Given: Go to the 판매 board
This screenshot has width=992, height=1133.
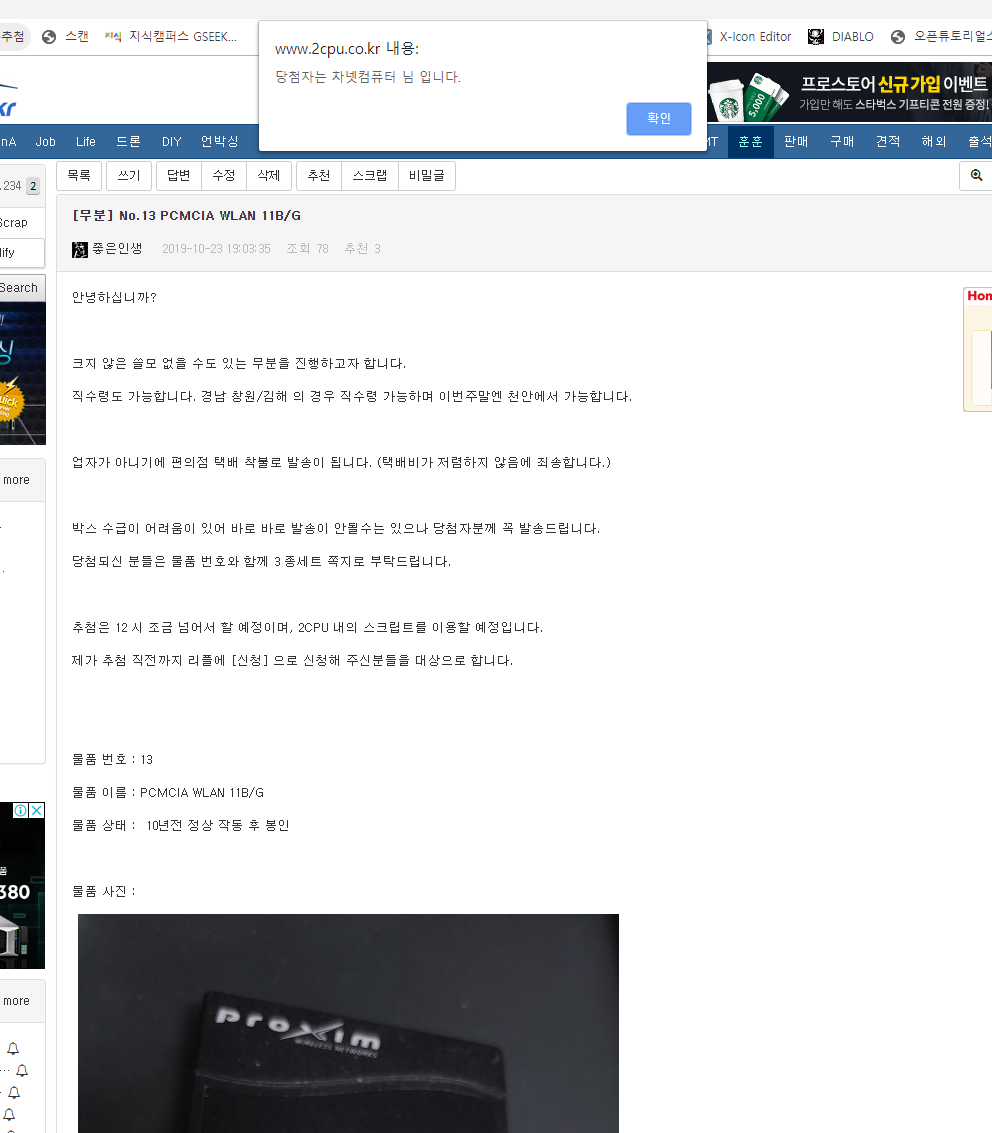Looking at the screenshot, I should [x=796, y=142].
